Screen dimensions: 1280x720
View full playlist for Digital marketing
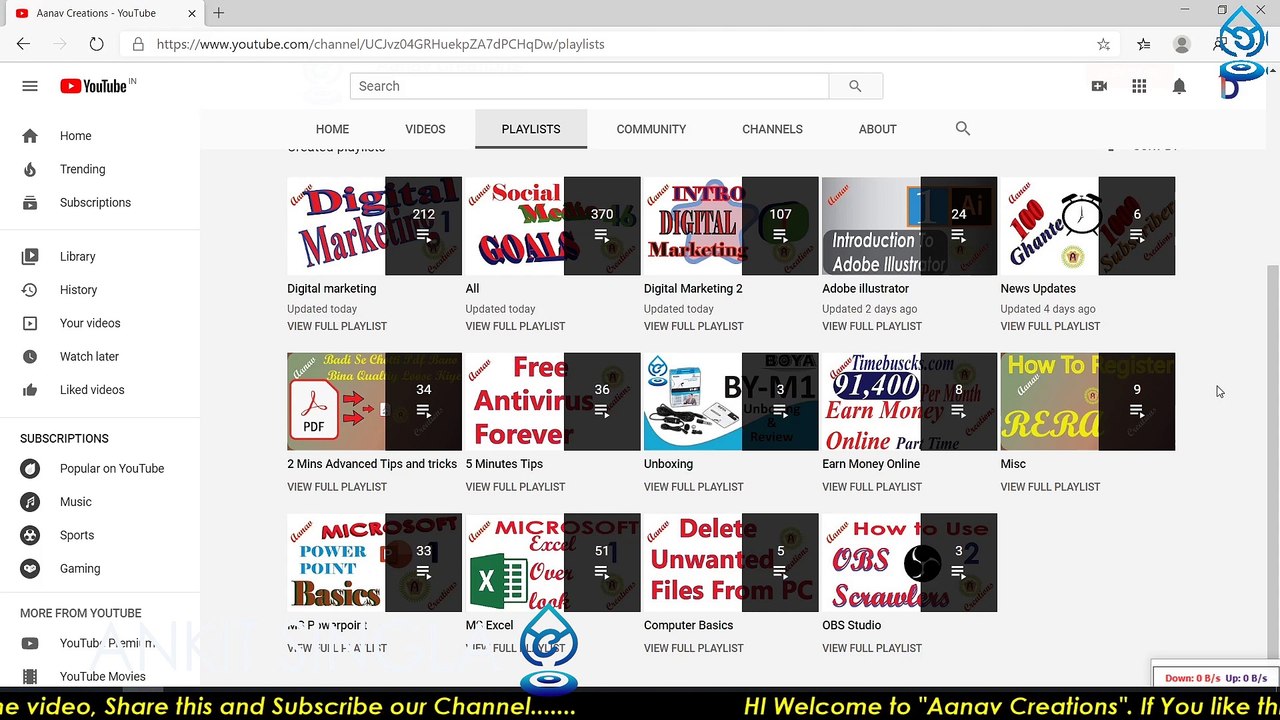point(337,326)
